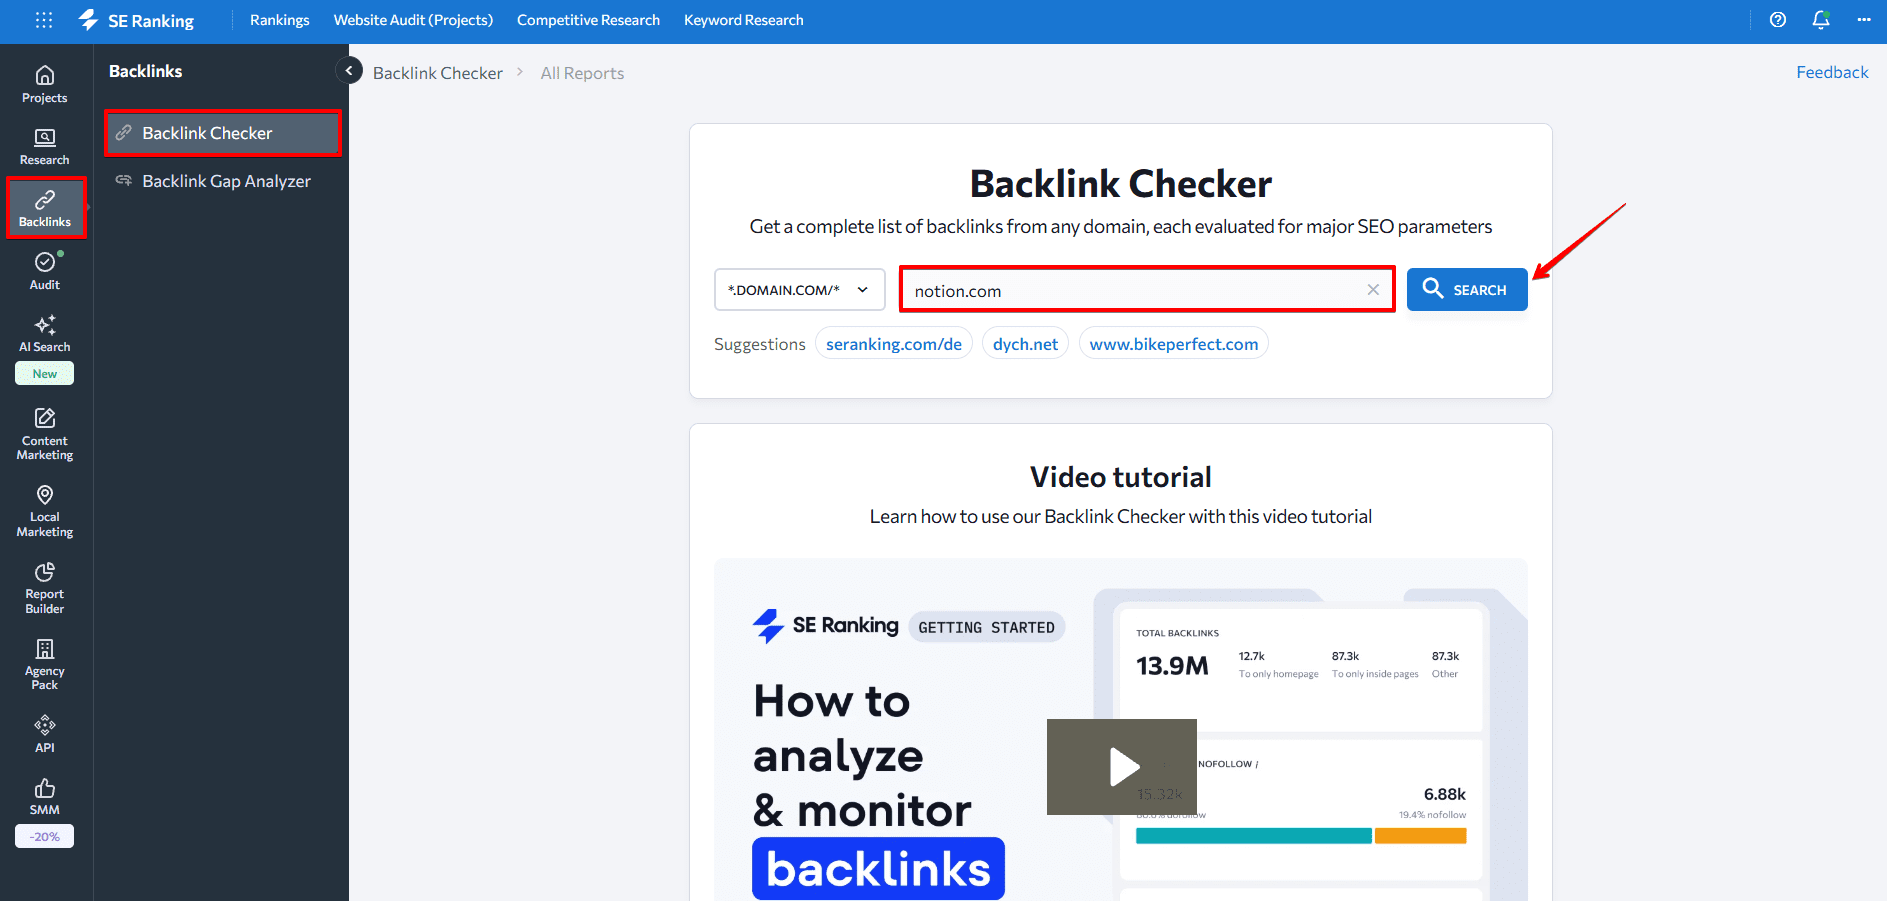Open Local Marketing in the sidebar

[45, 511]
